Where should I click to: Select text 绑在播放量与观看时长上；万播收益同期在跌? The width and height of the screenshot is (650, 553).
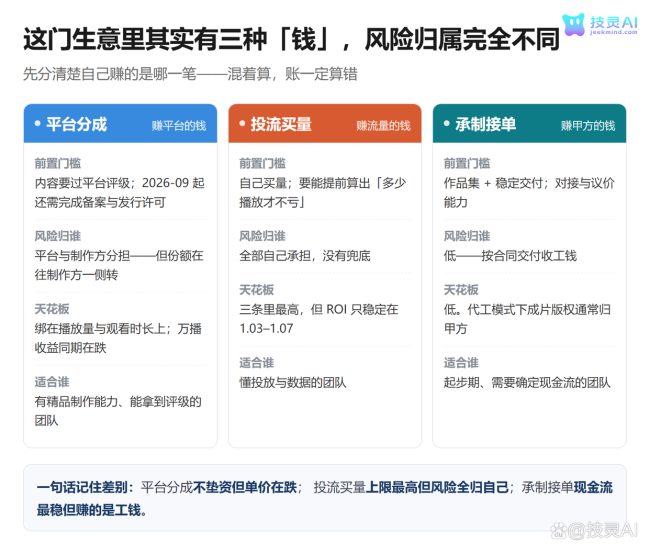coord(118,338)
